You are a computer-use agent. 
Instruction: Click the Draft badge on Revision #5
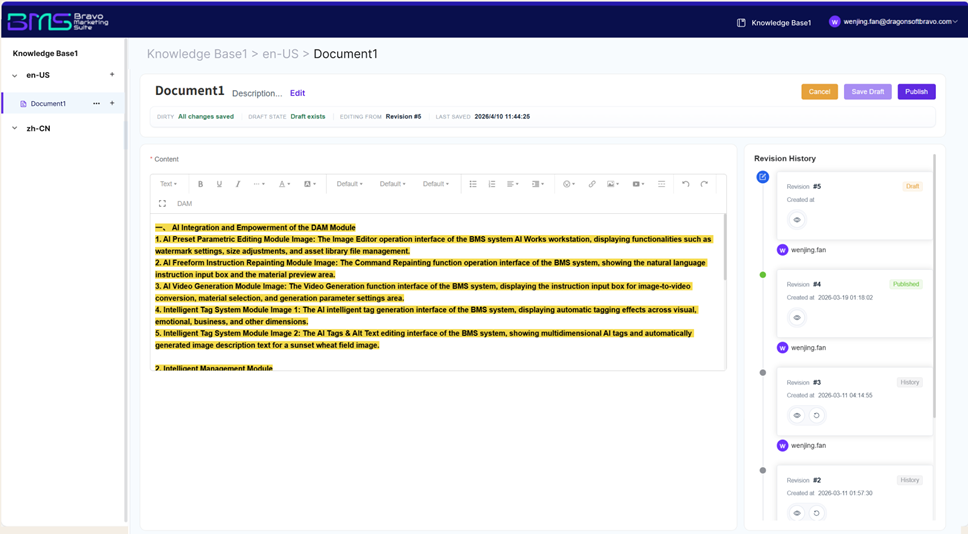912,186
